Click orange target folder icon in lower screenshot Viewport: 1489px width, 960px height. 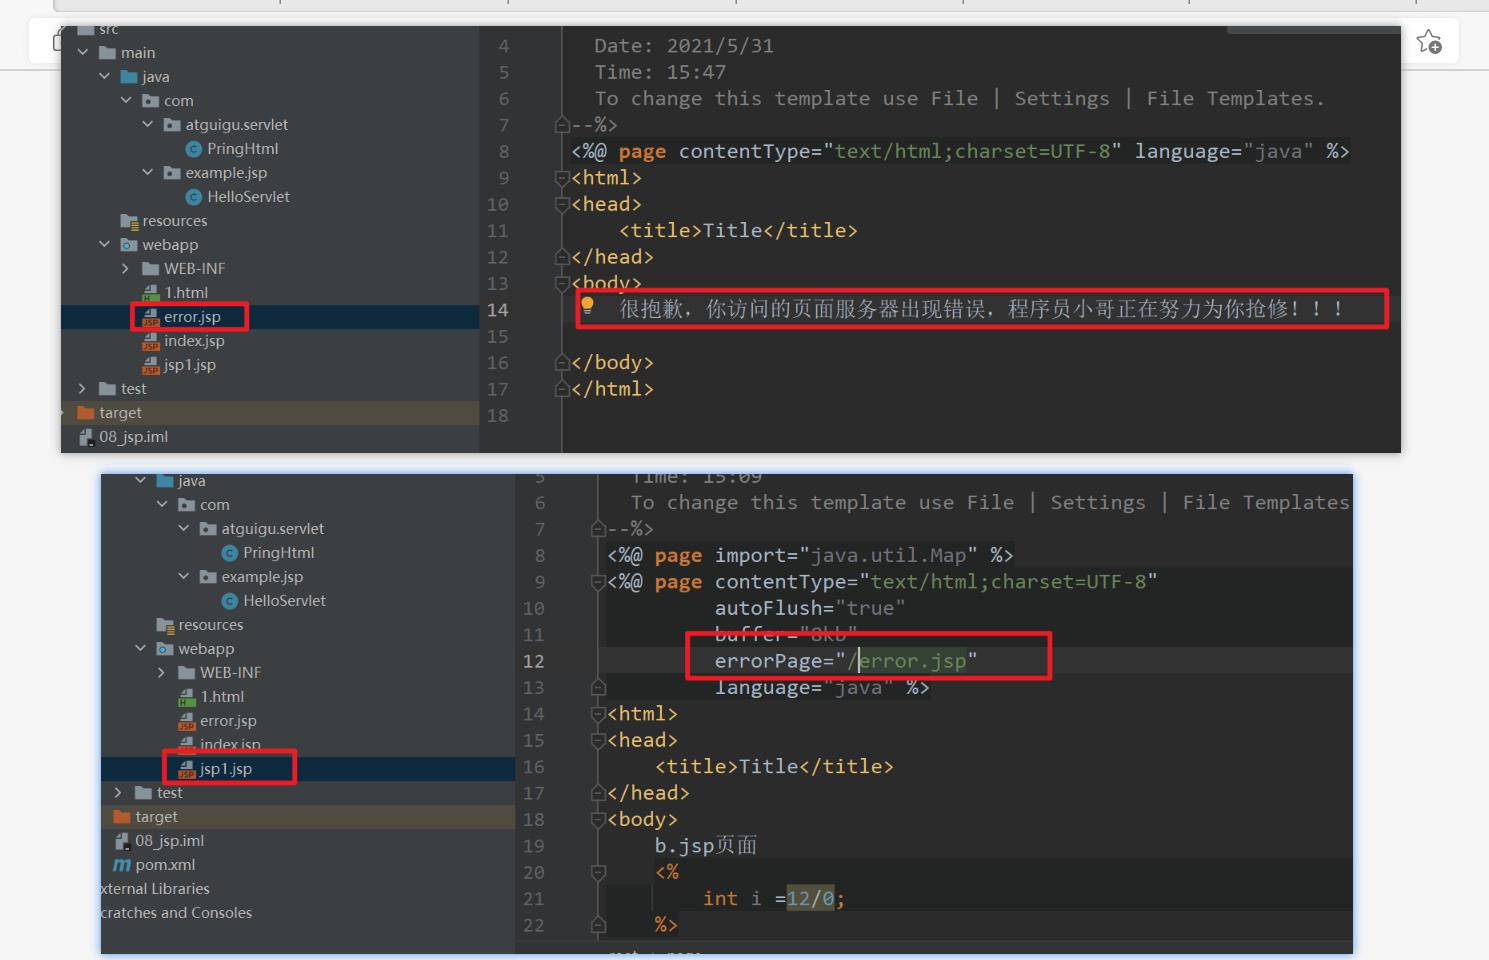122,817
